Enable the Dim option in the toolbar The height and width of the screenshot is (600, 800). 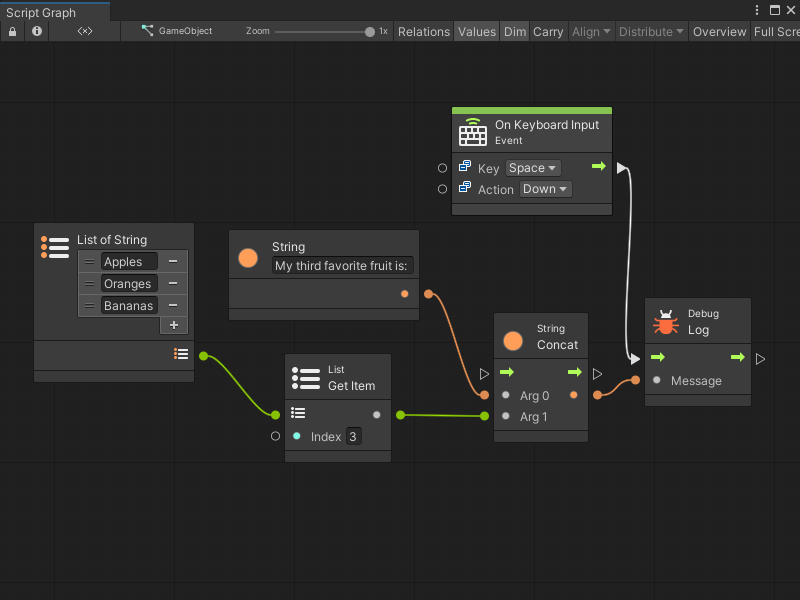click(x=515, y=31)
